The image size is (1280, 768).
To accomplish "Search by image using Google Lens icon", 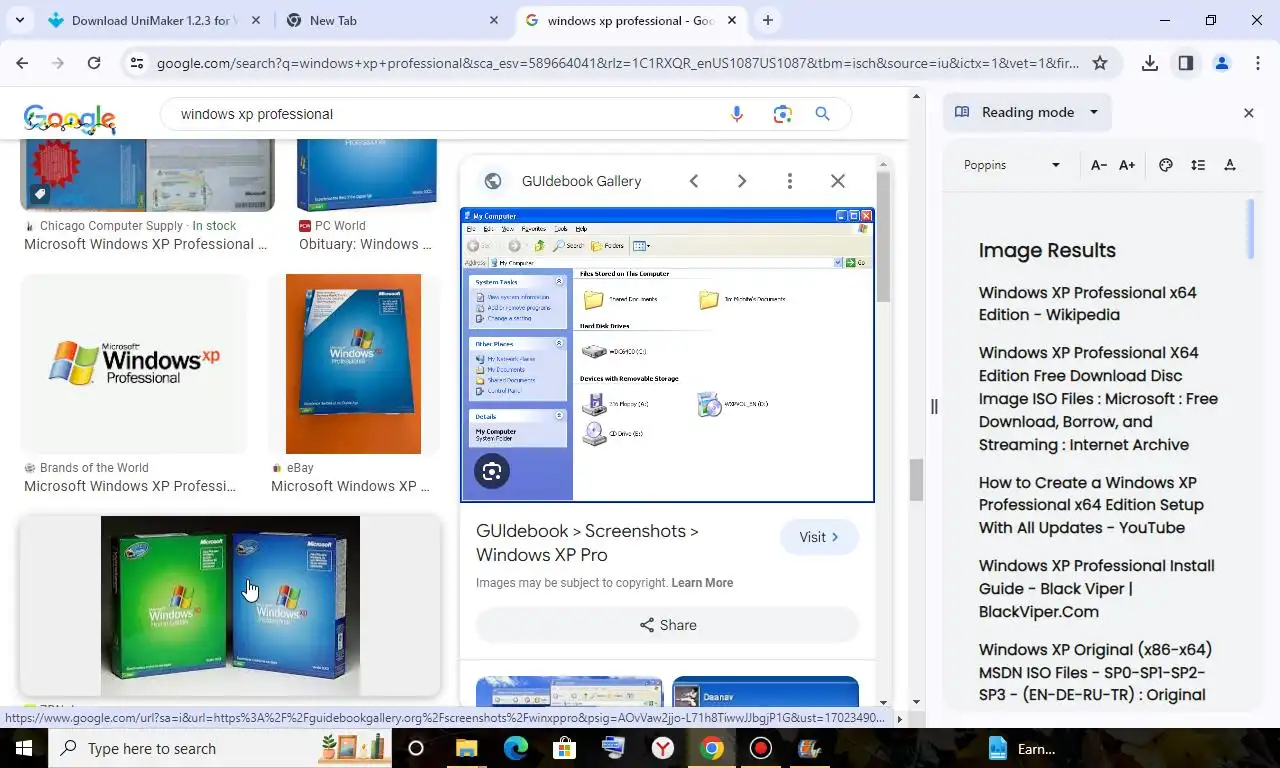I will [783, 114].
